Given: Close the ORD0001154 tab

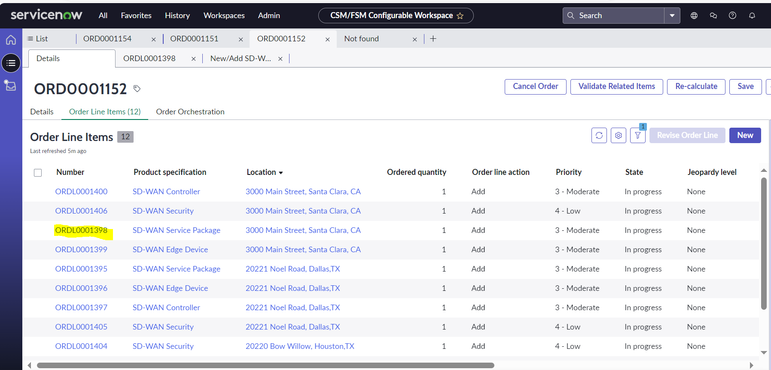Looking at the screenshot, I should 154,39.
